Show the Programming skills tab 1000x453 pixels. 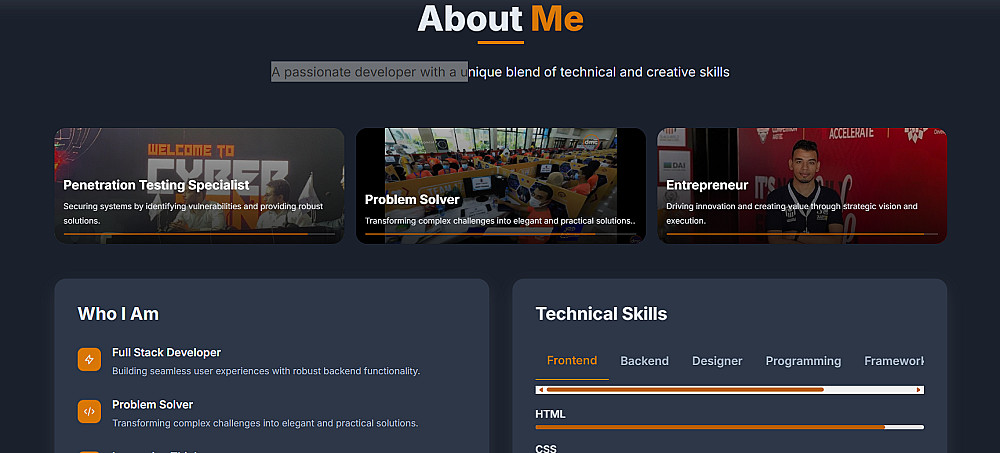[x=803, y=361]
